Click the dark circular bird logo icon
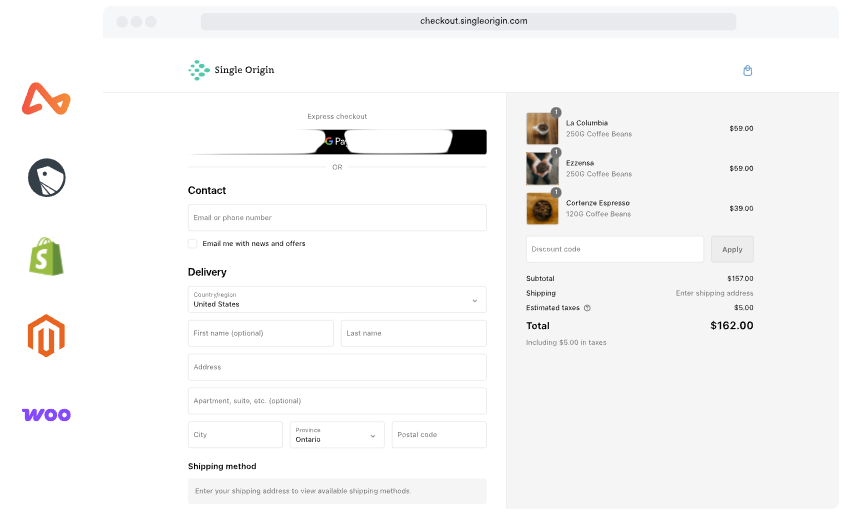This screenshot has height=515, width=848. [46, 178]
